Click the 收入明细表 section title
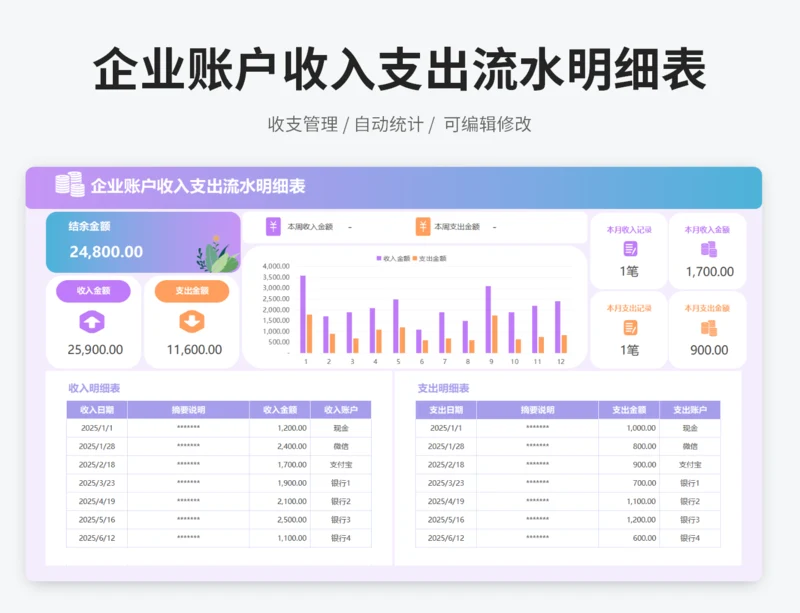 [x=94, y=388]
